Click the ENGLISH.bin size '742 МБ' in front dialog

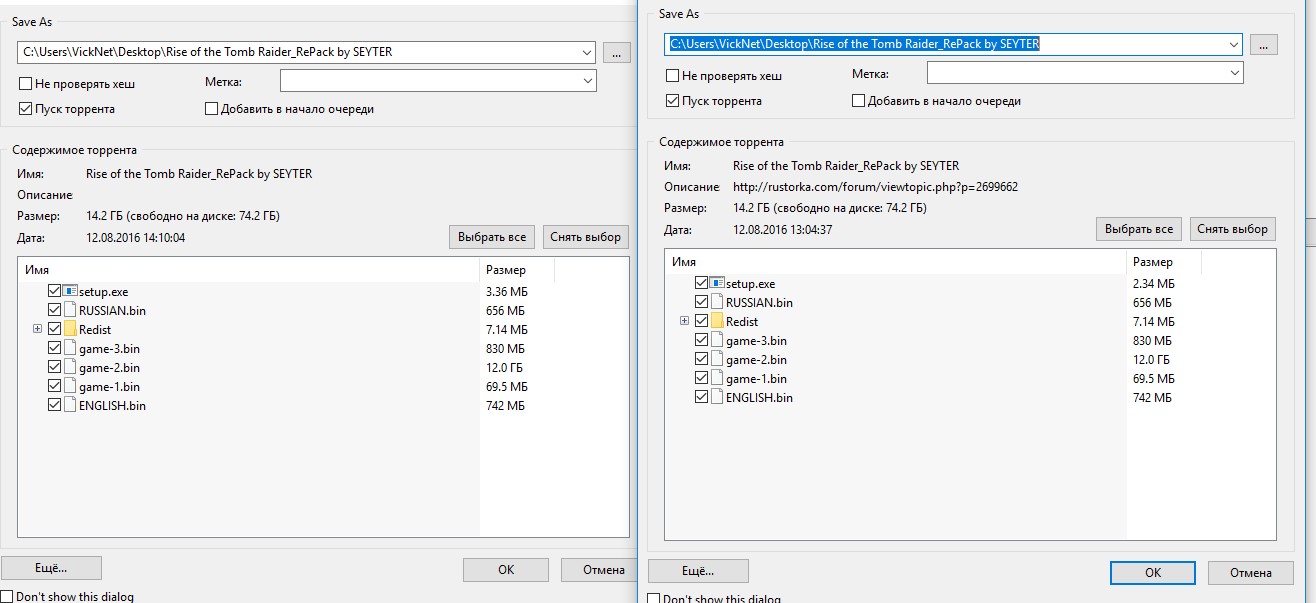tap(1152, 398)
